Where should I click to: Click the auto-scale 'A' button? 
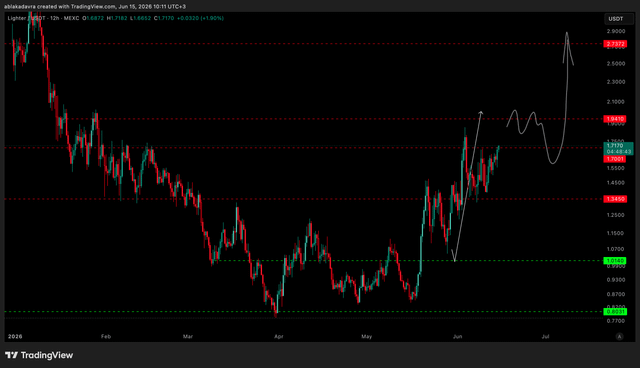click(x=620, y=337)
